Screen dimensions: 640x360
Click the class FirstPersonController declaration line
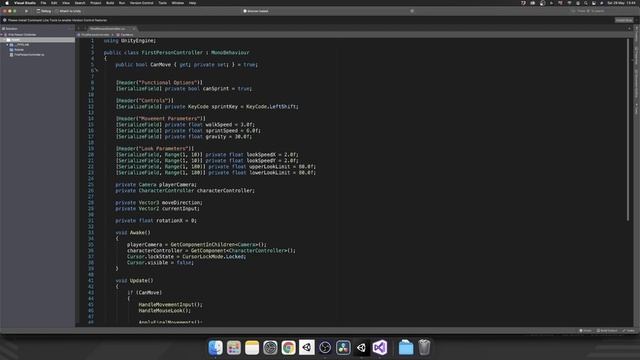tap(176, 53)
